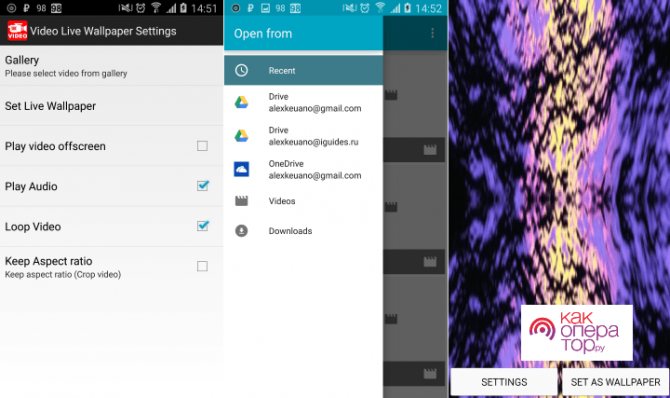
Task: Tap the red Video Live Wallpaper app icon
Action: [x=18, y=31]
